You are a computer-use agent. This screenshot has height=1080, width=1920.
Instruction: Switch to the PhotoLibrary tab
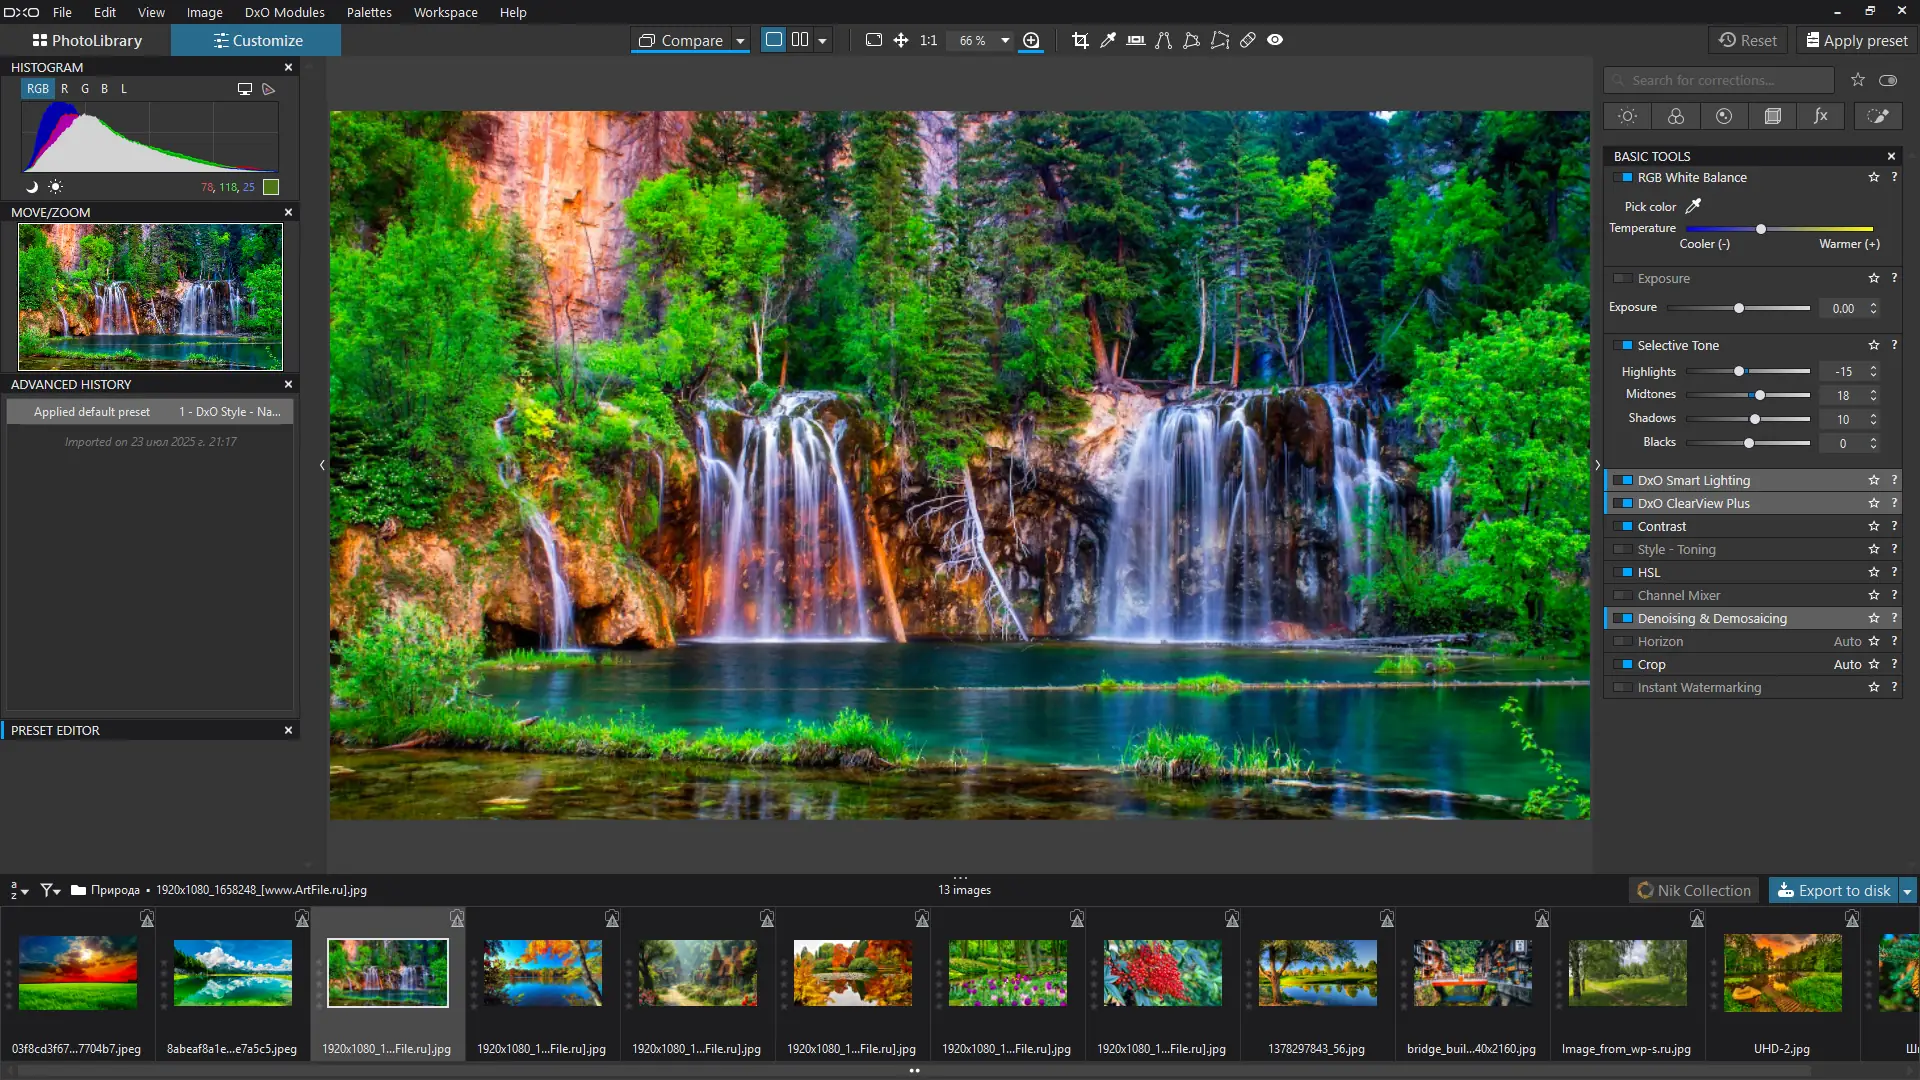click(x=87, y=41)
